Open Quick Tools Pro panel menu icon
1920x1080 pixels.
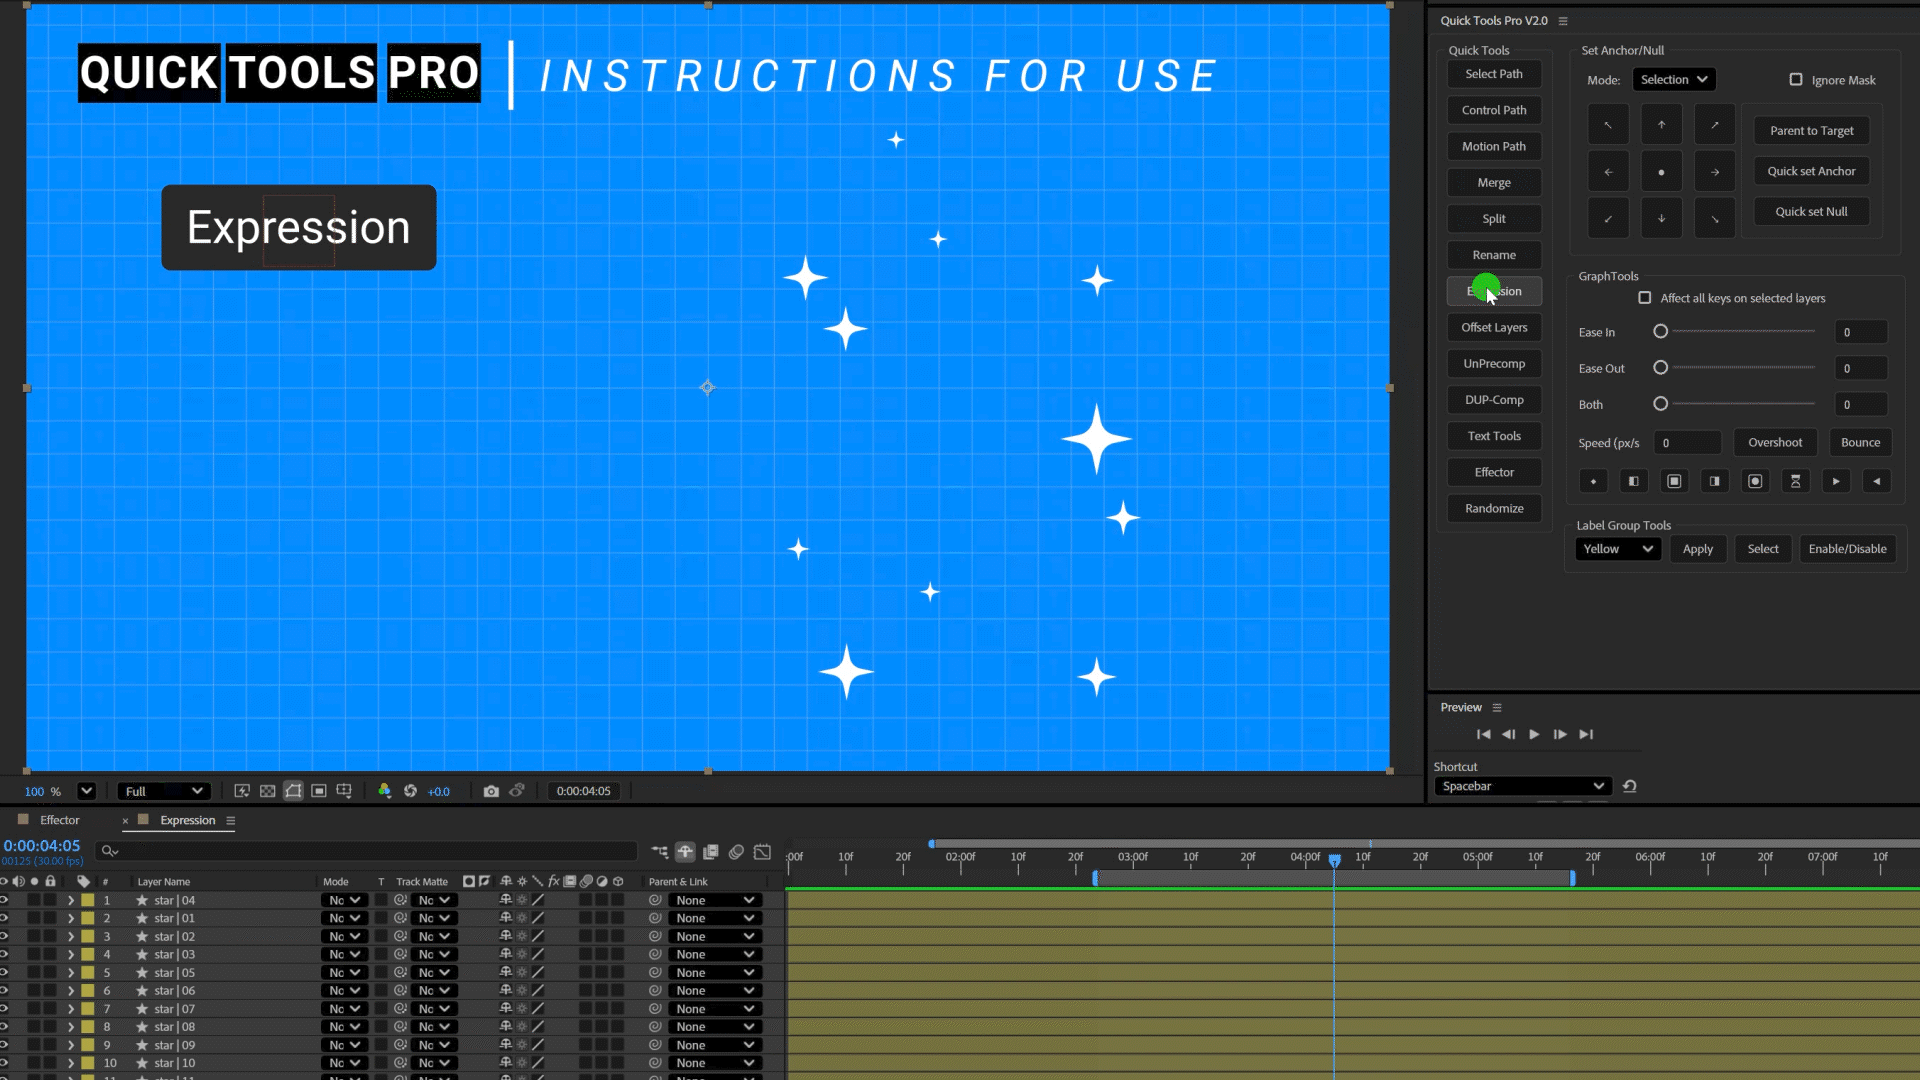(1563, 21)
